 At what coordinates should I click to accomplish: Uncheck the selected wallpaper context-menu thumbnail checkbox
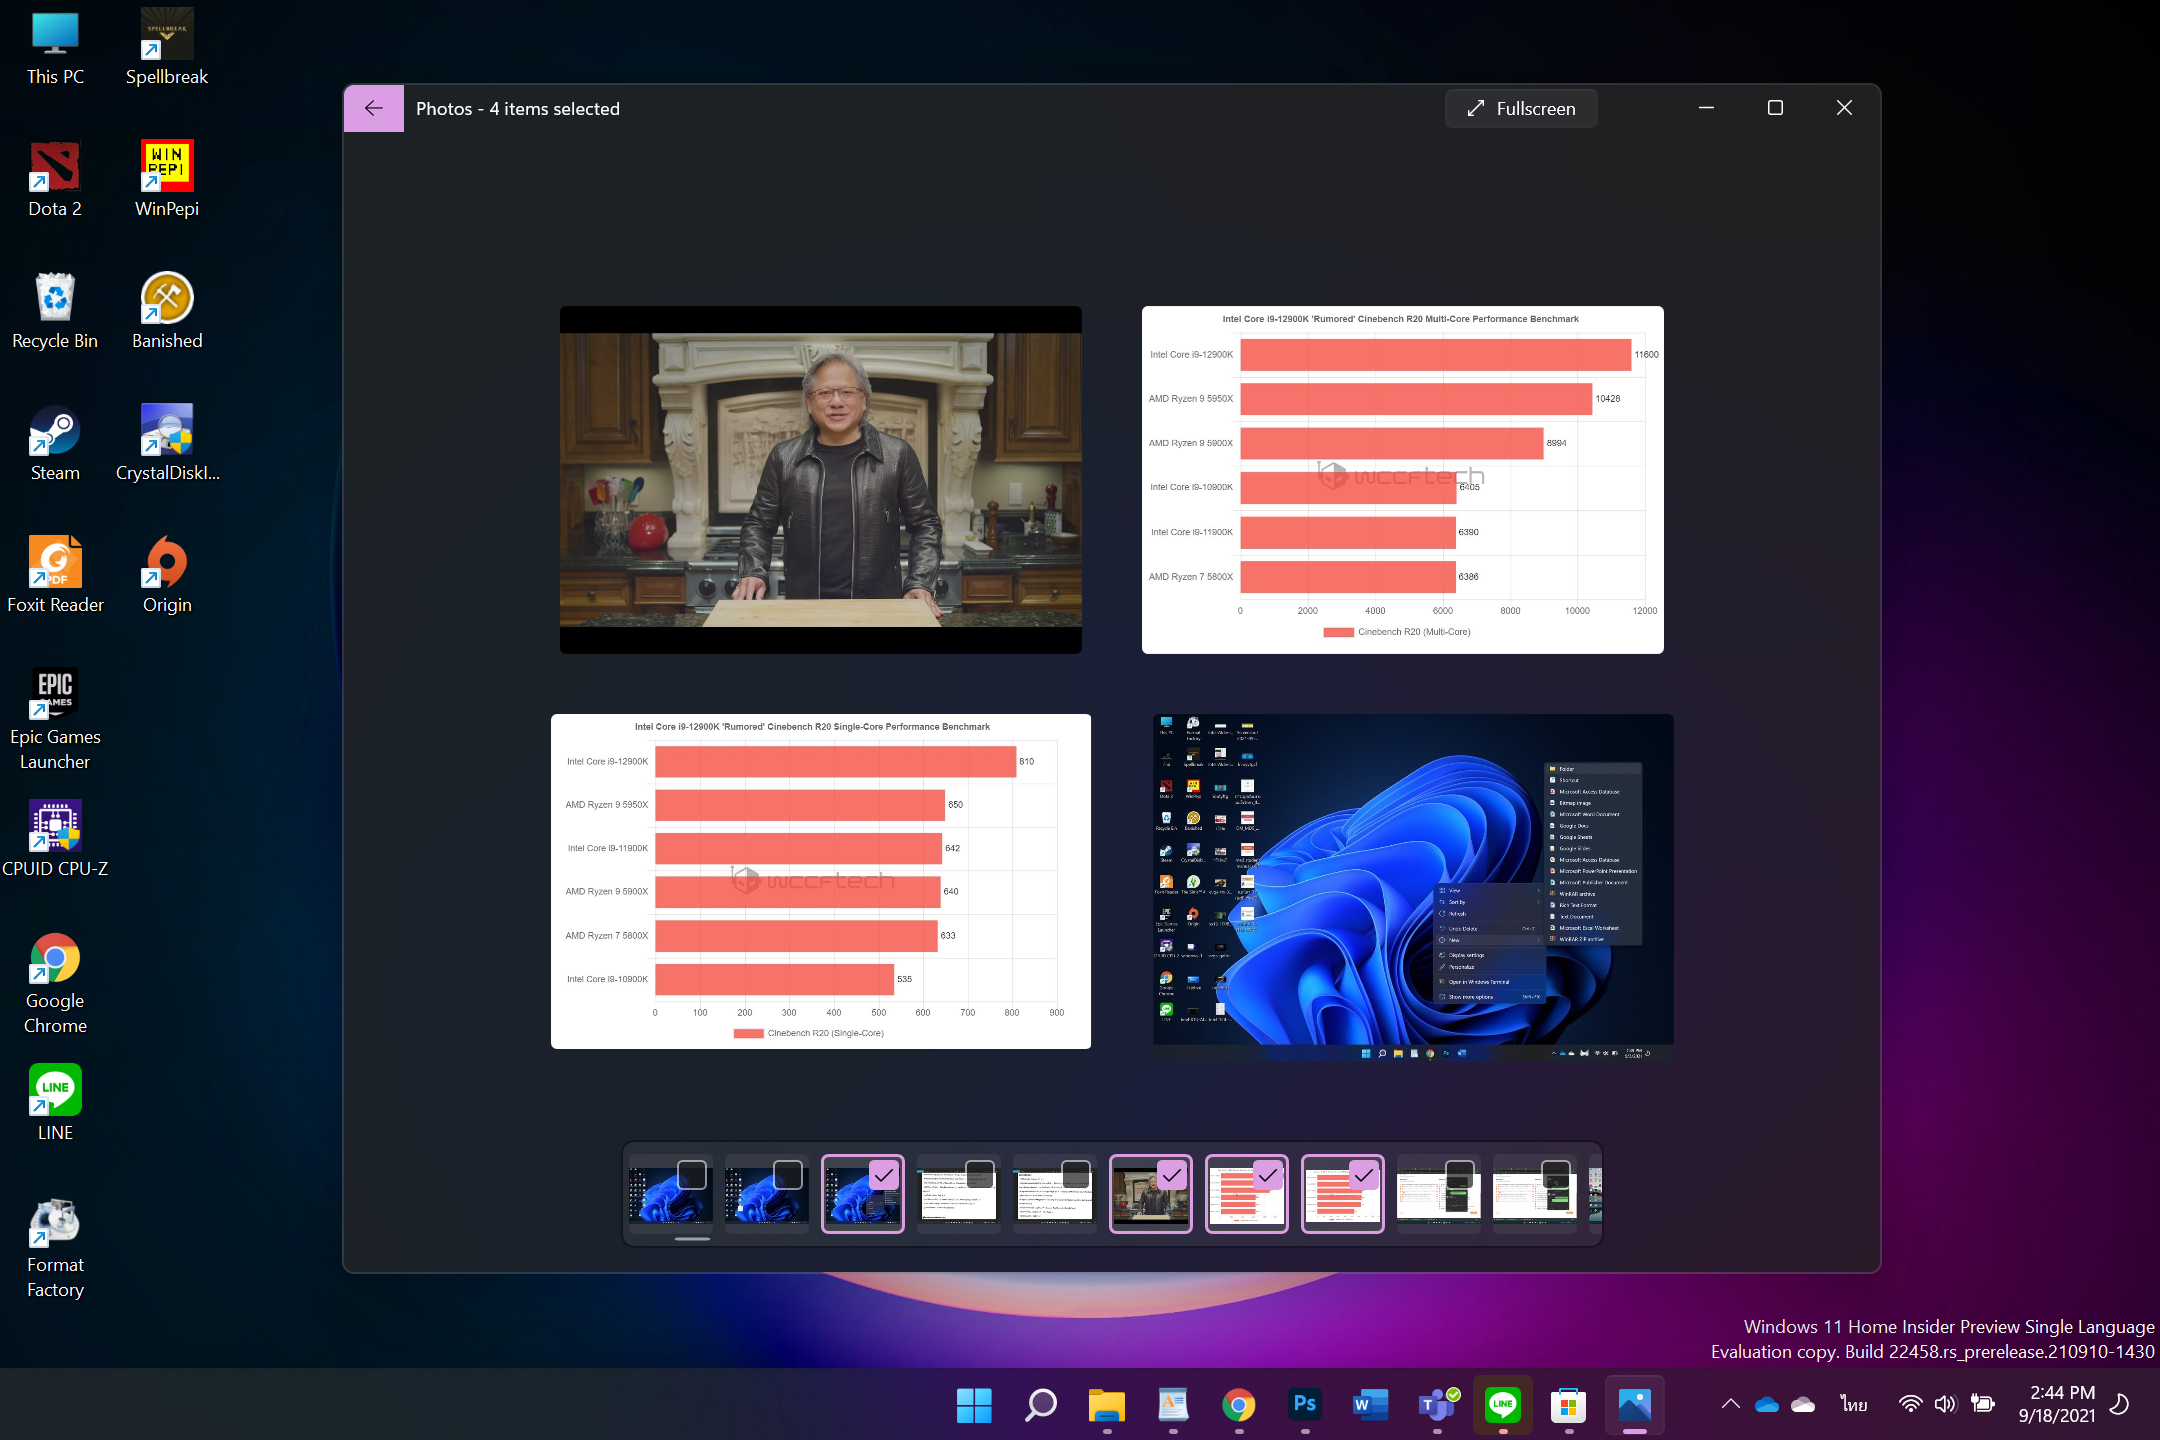(883, 1174)
